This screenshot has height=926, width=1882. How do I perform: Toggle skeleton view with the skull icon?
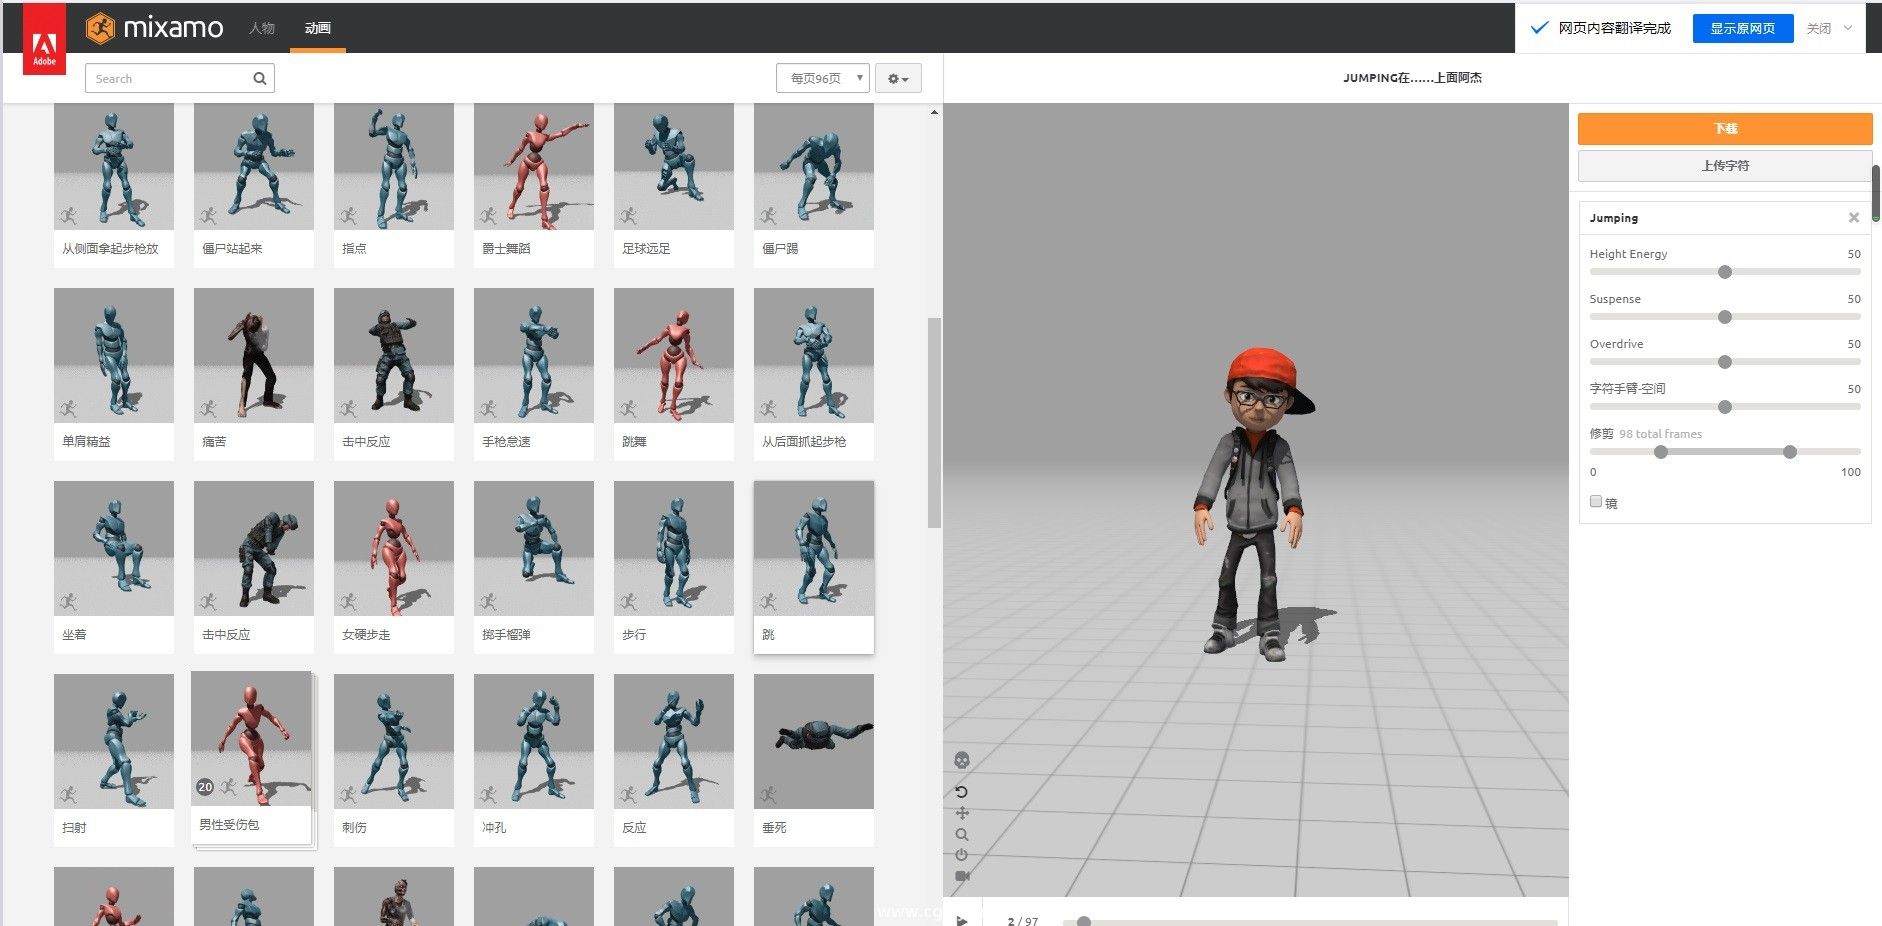coord(962,761)
